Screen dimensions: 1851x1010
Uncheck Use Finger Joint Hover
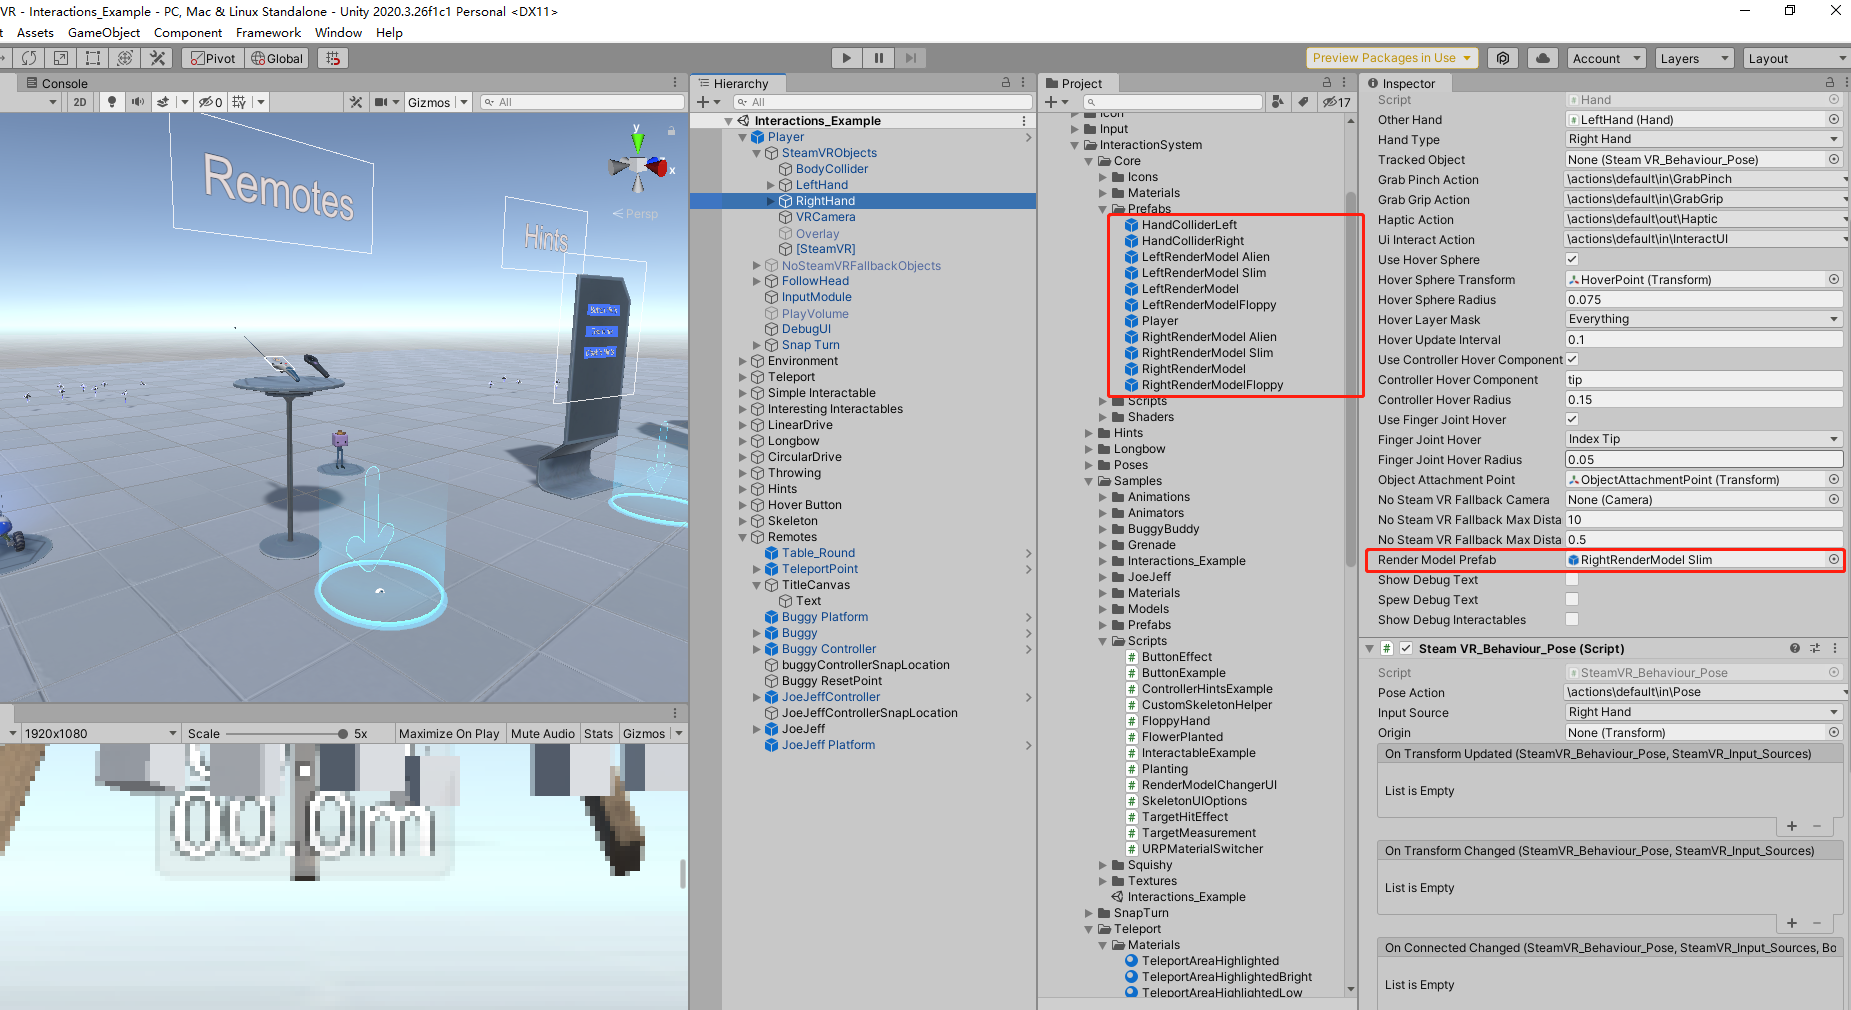click(x=1572, y=419)
